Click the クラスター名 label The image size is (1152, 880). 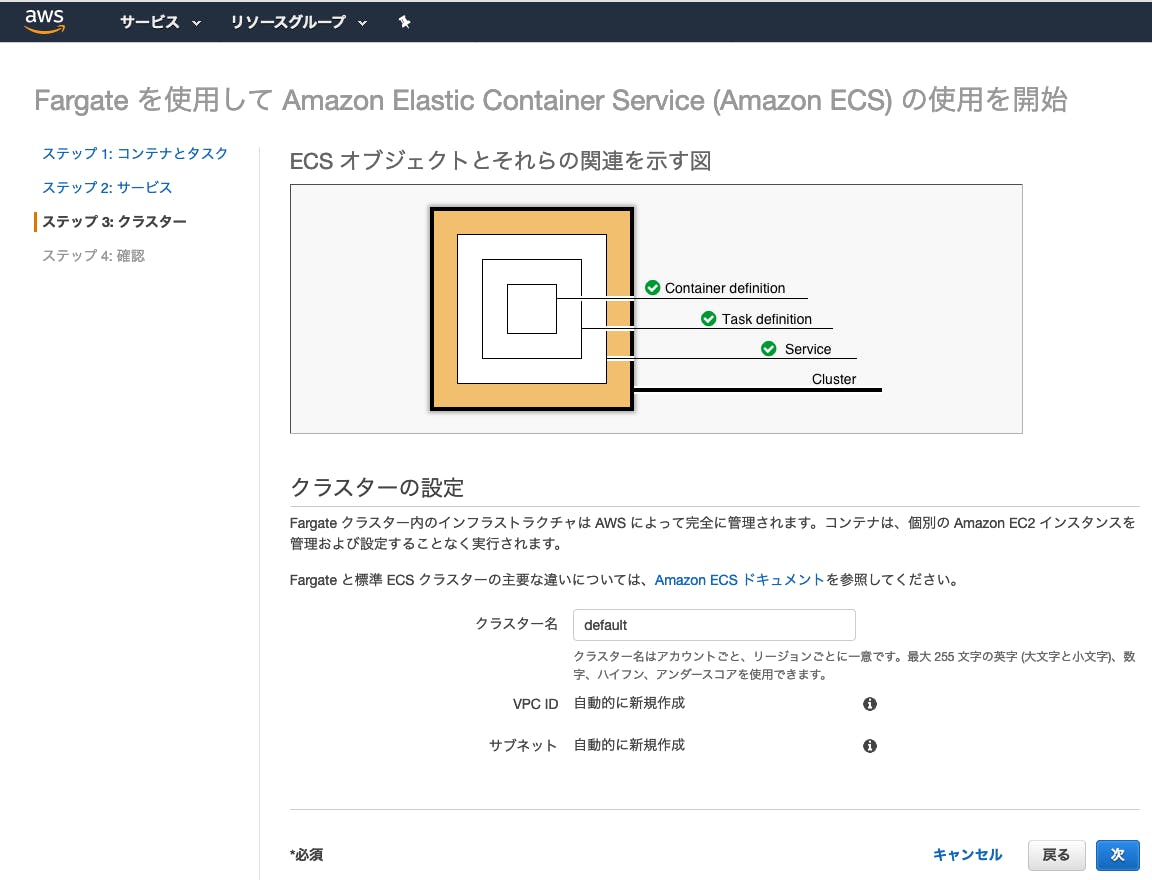[516, 624]
